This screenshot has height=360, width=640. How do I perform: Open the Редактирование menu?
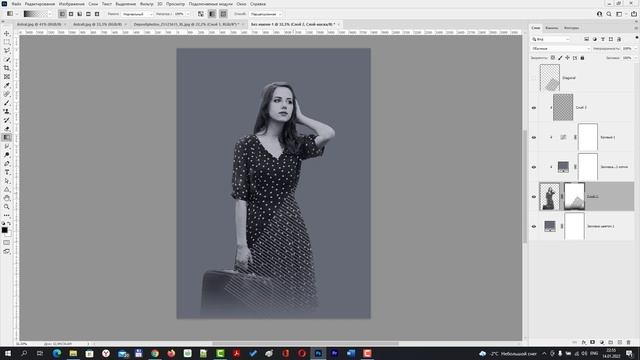[x=40, y=4]
